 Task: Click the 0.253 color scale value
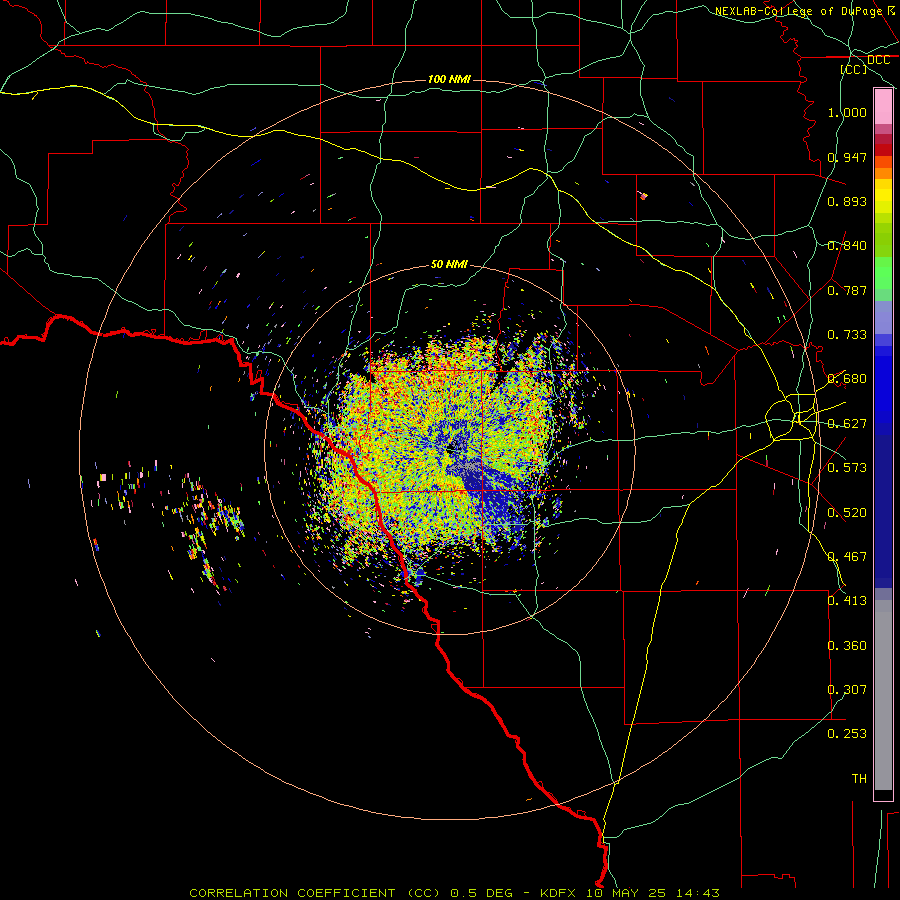pyautogui.click(x=847, y=734)
